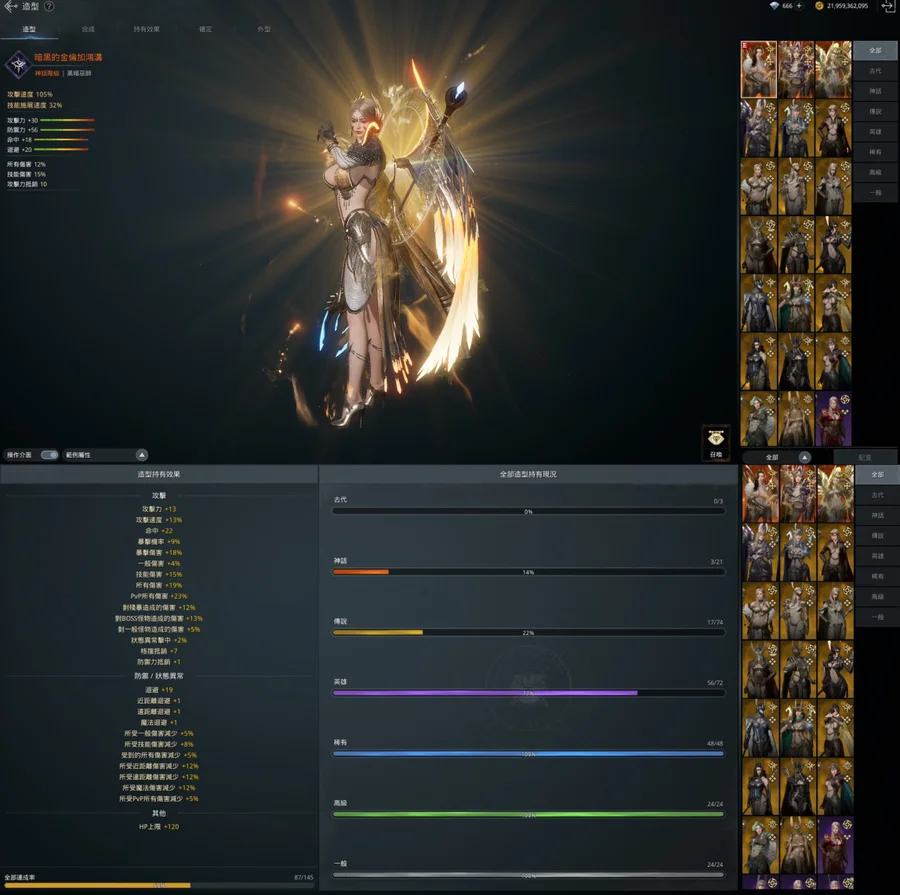Click the 全部達成率 progress bar

(159, 885)
